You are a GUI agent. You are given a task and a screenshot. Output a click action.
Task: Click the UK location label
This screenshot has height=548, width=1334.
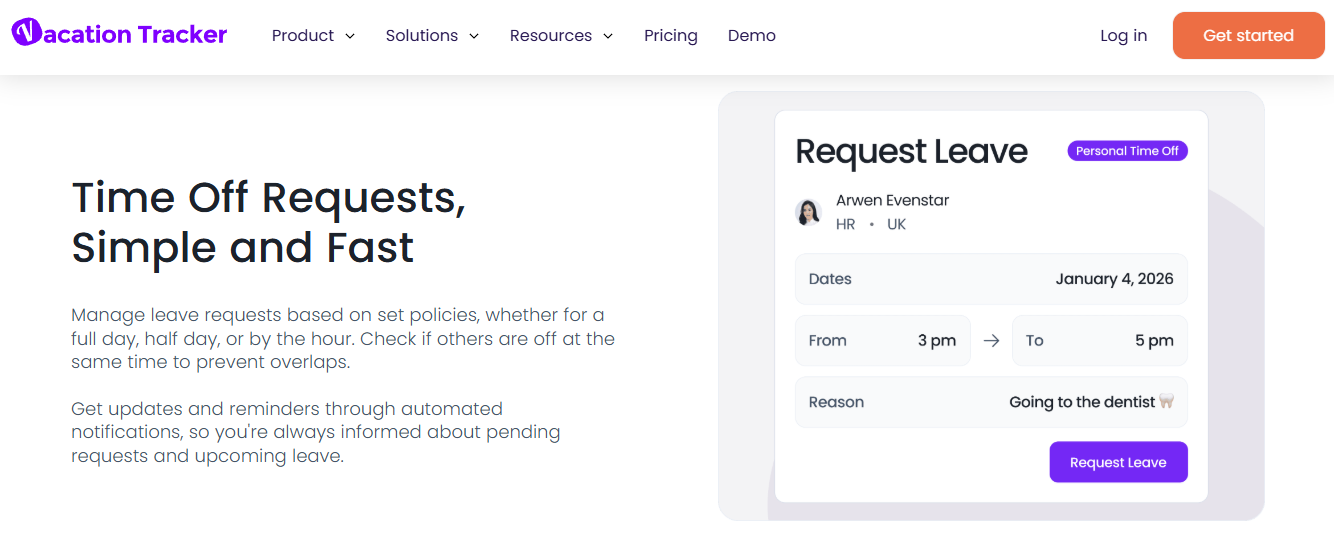point(896,224)
